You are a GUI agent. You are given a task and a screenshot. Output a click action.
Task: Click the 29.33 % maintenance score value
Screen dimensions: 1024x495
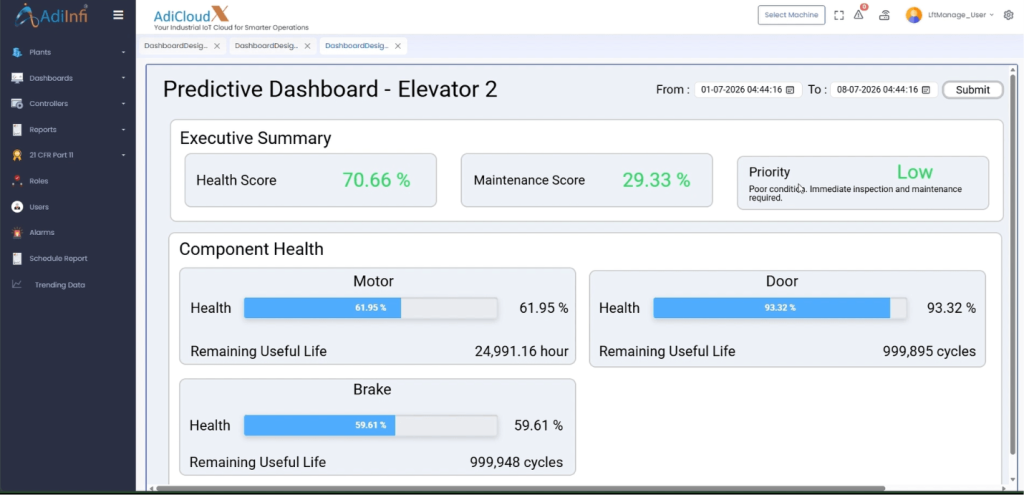656,180
